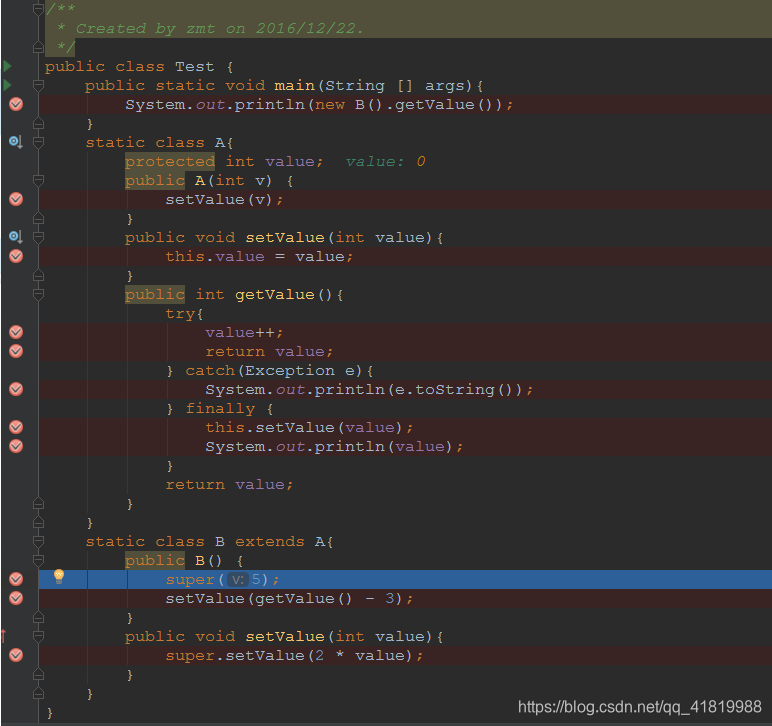Click 'getValue' in the method declaration
This screenshot has height=726, width=772.
pos(275,295)
